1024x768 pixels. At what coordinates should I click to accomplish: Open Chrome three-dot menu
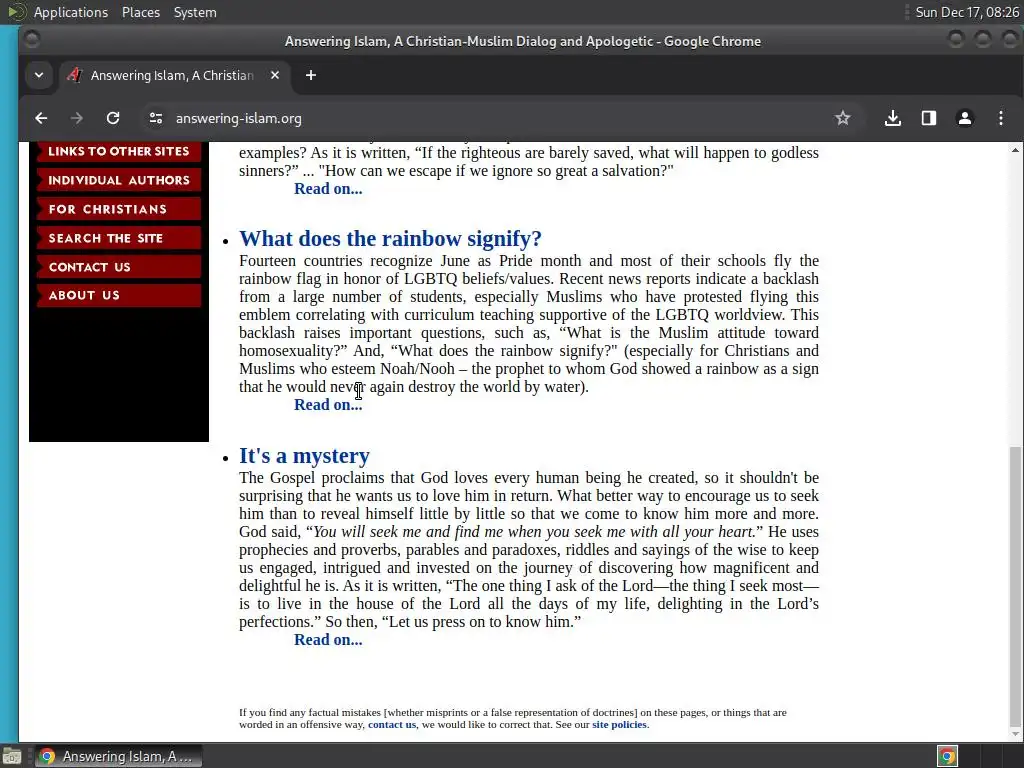[x=1000, y=118]
